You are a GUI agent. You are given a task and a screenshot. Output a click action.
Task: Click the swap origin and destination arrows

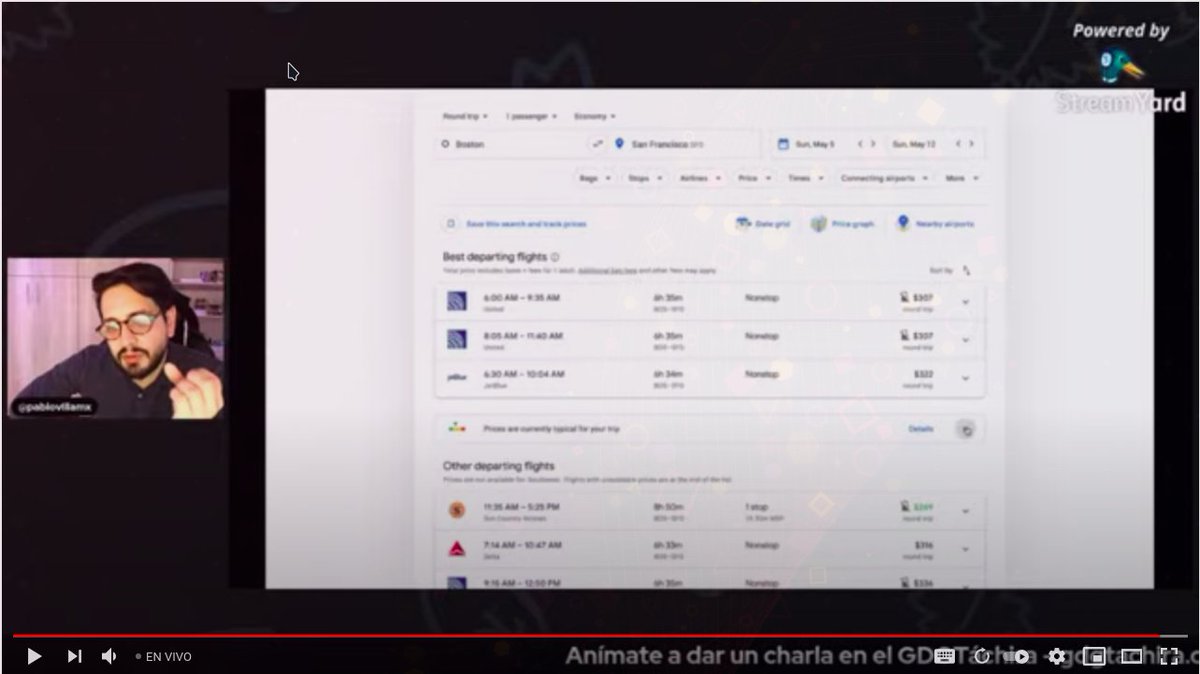(598, 144)
